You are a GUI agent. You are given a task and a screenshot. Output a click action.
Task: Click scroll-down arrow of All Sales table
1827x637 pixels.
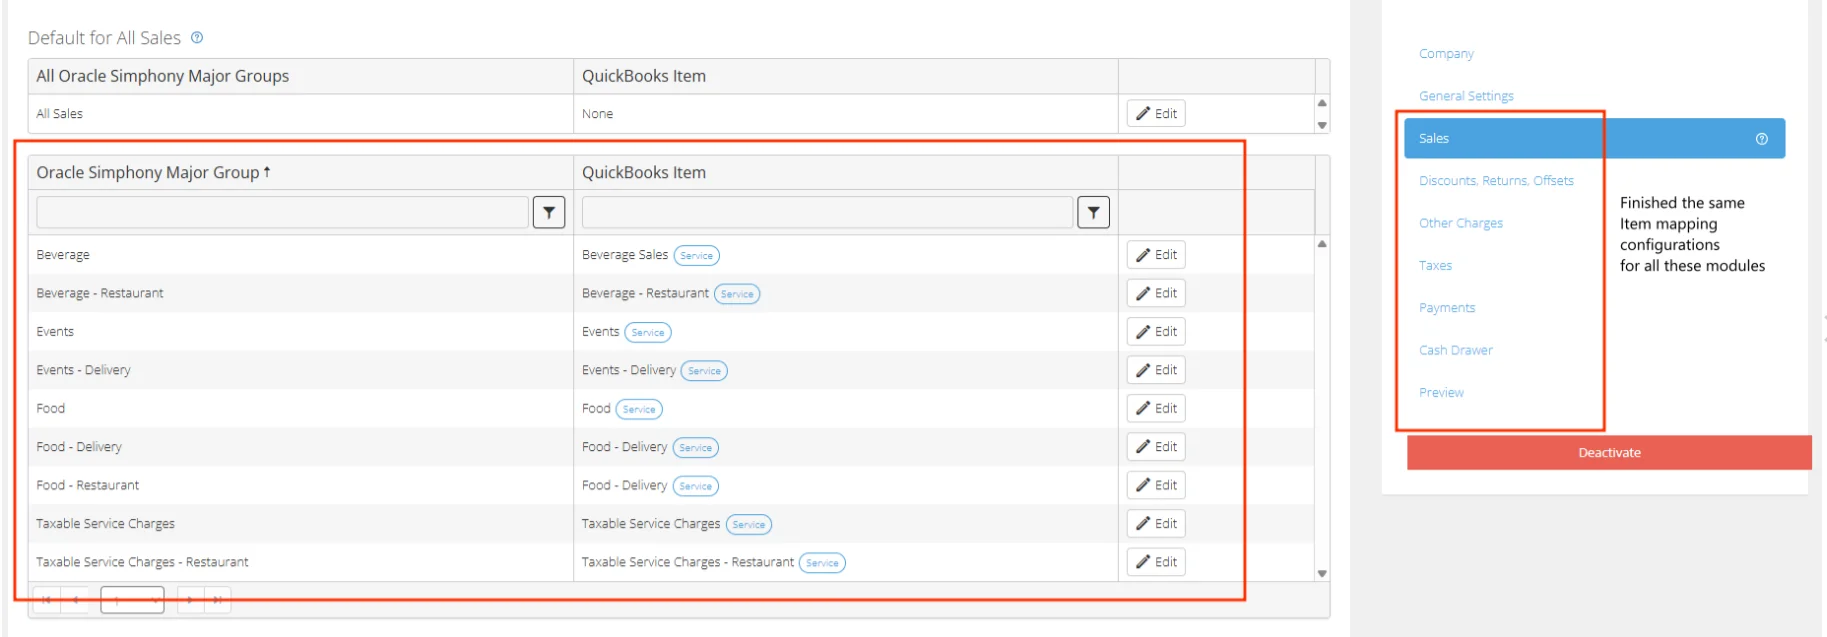pos(1322,125)
